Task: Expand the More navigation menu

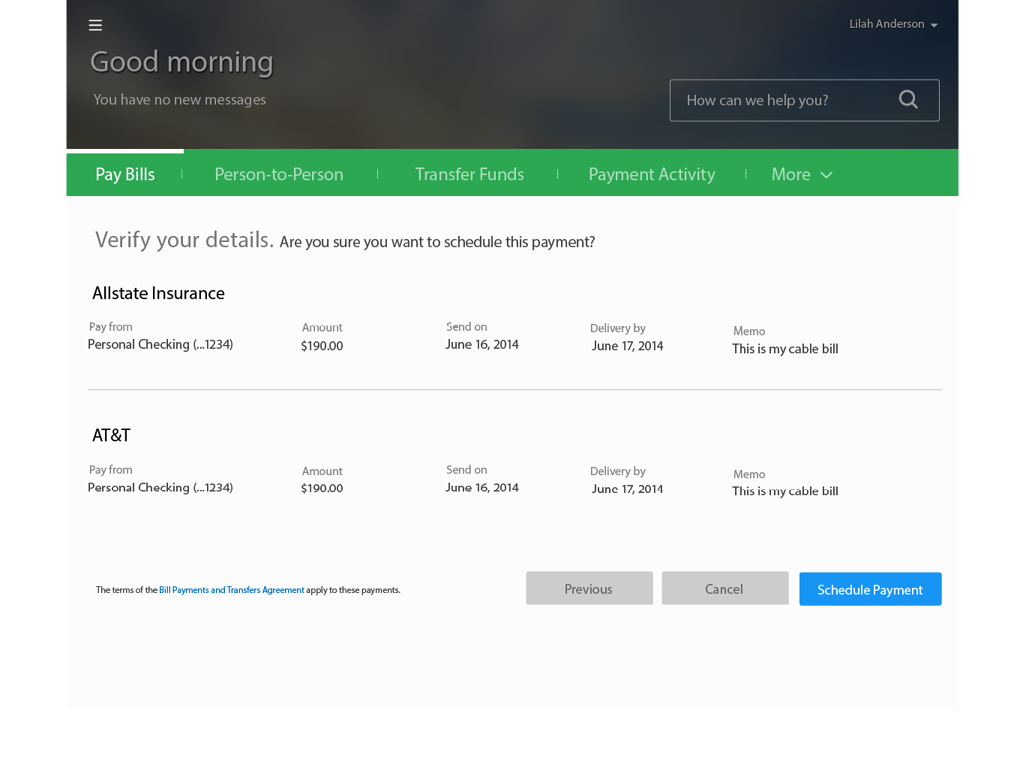Action: pos(801,174)
